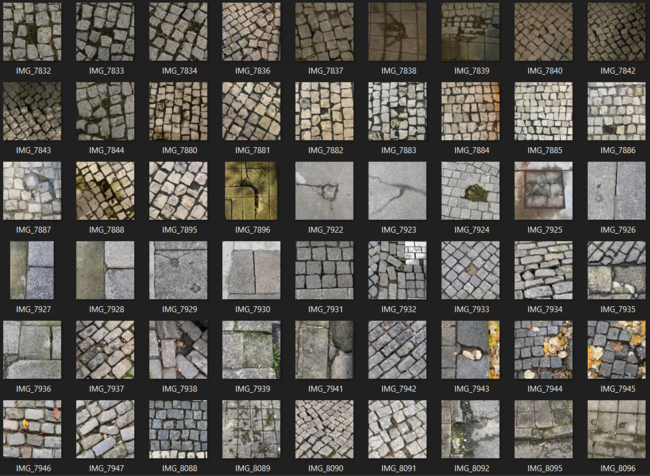Open the IMG_7842 photo thumbnail

[x=616, y=32]
